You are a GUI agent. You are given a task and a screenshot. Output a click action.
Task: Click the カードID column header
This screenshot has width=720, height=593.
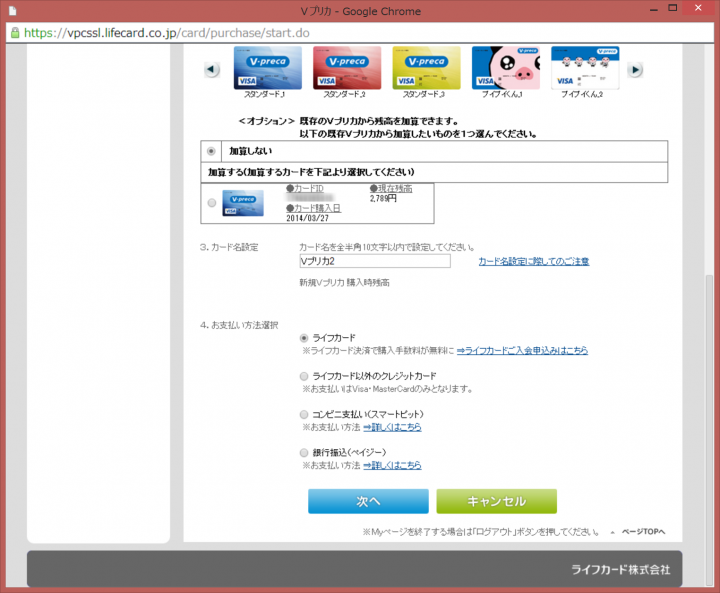pyautogui.click(x=304, y=188)
